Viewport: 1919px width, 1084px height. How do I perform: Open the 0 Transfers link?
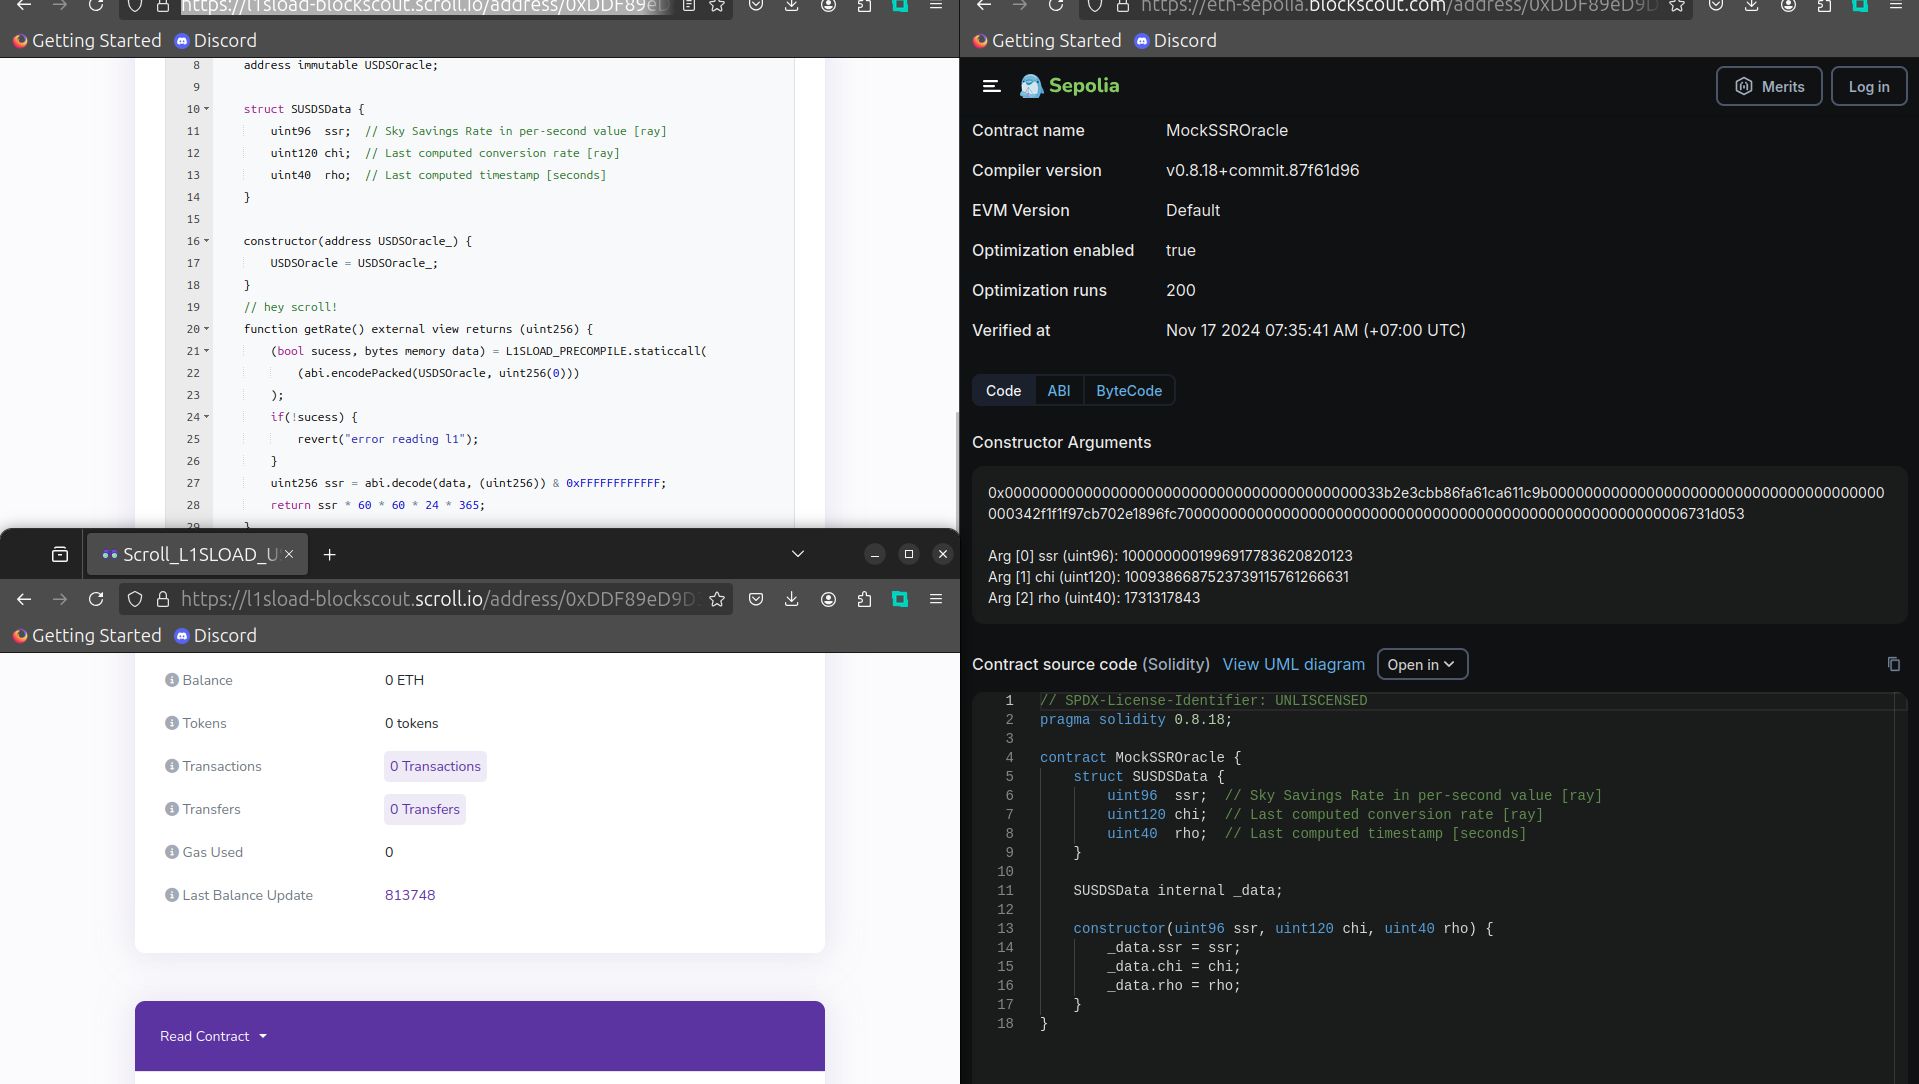425,809
